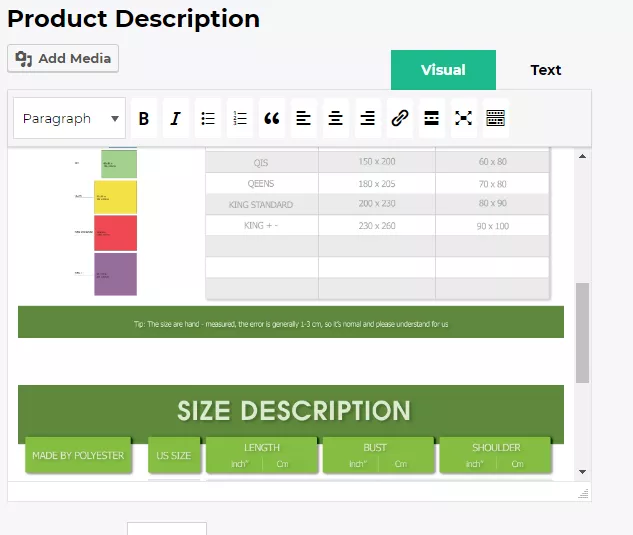Insert or edit a link
This screenshot has width=633, height=535.
(400, 118)
